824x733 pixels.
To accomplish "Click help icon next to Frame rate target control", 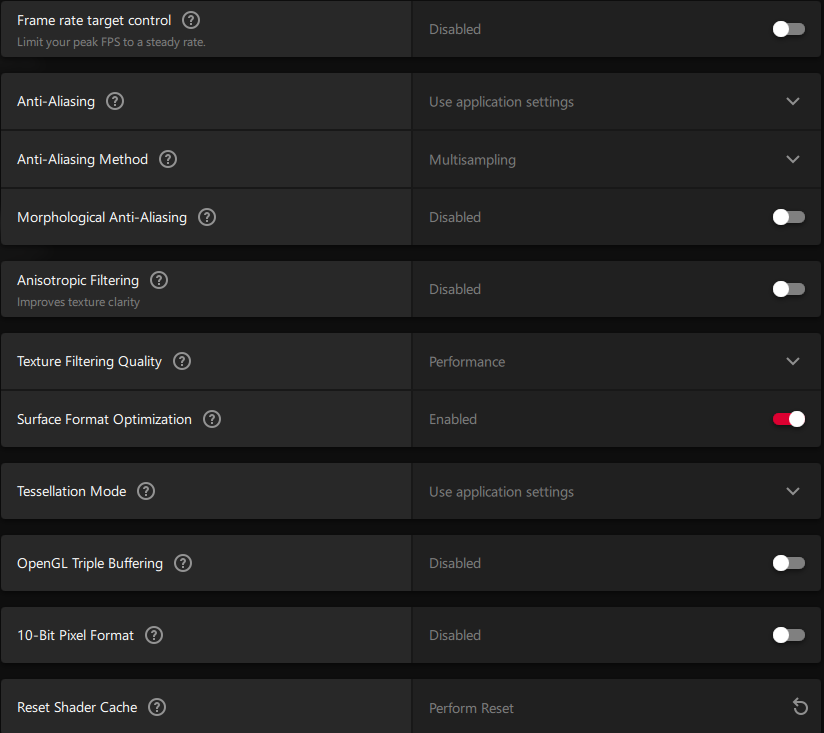I will (191, 20).
